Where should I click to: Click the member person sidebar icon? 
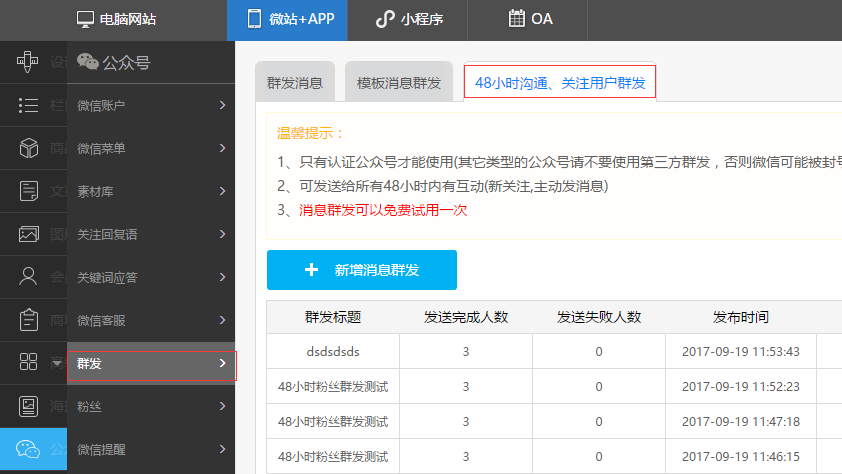click(x=28, y=276)
